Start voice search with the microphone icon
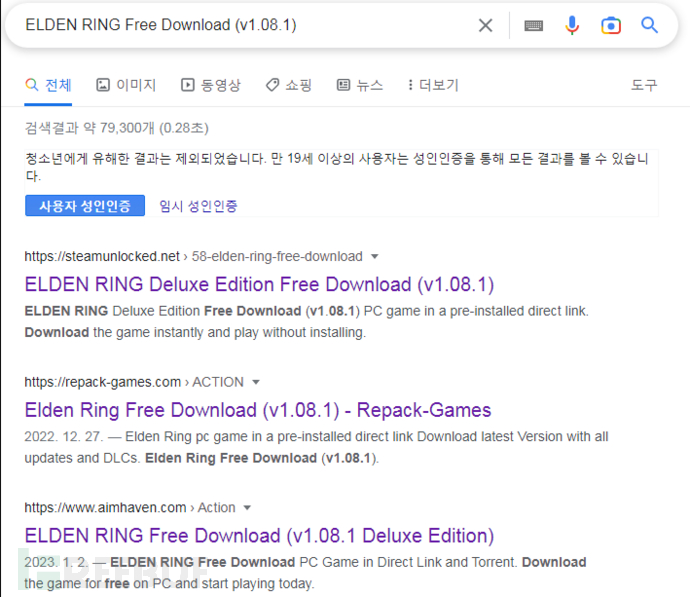The image size is (690, 597). click(572, 25)
